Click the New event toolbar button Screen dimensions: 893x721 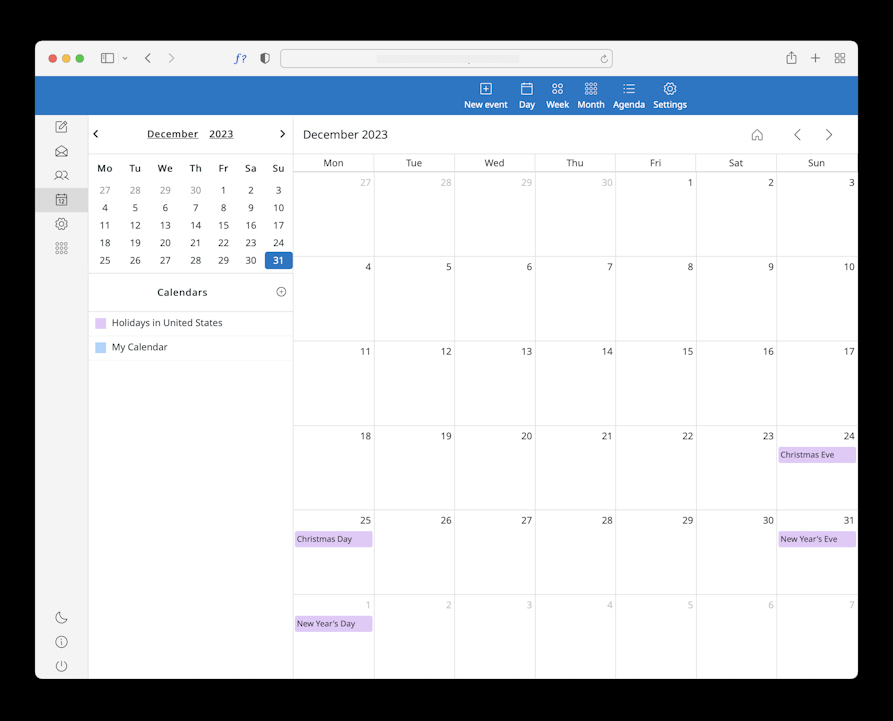[x=485, y=96]
